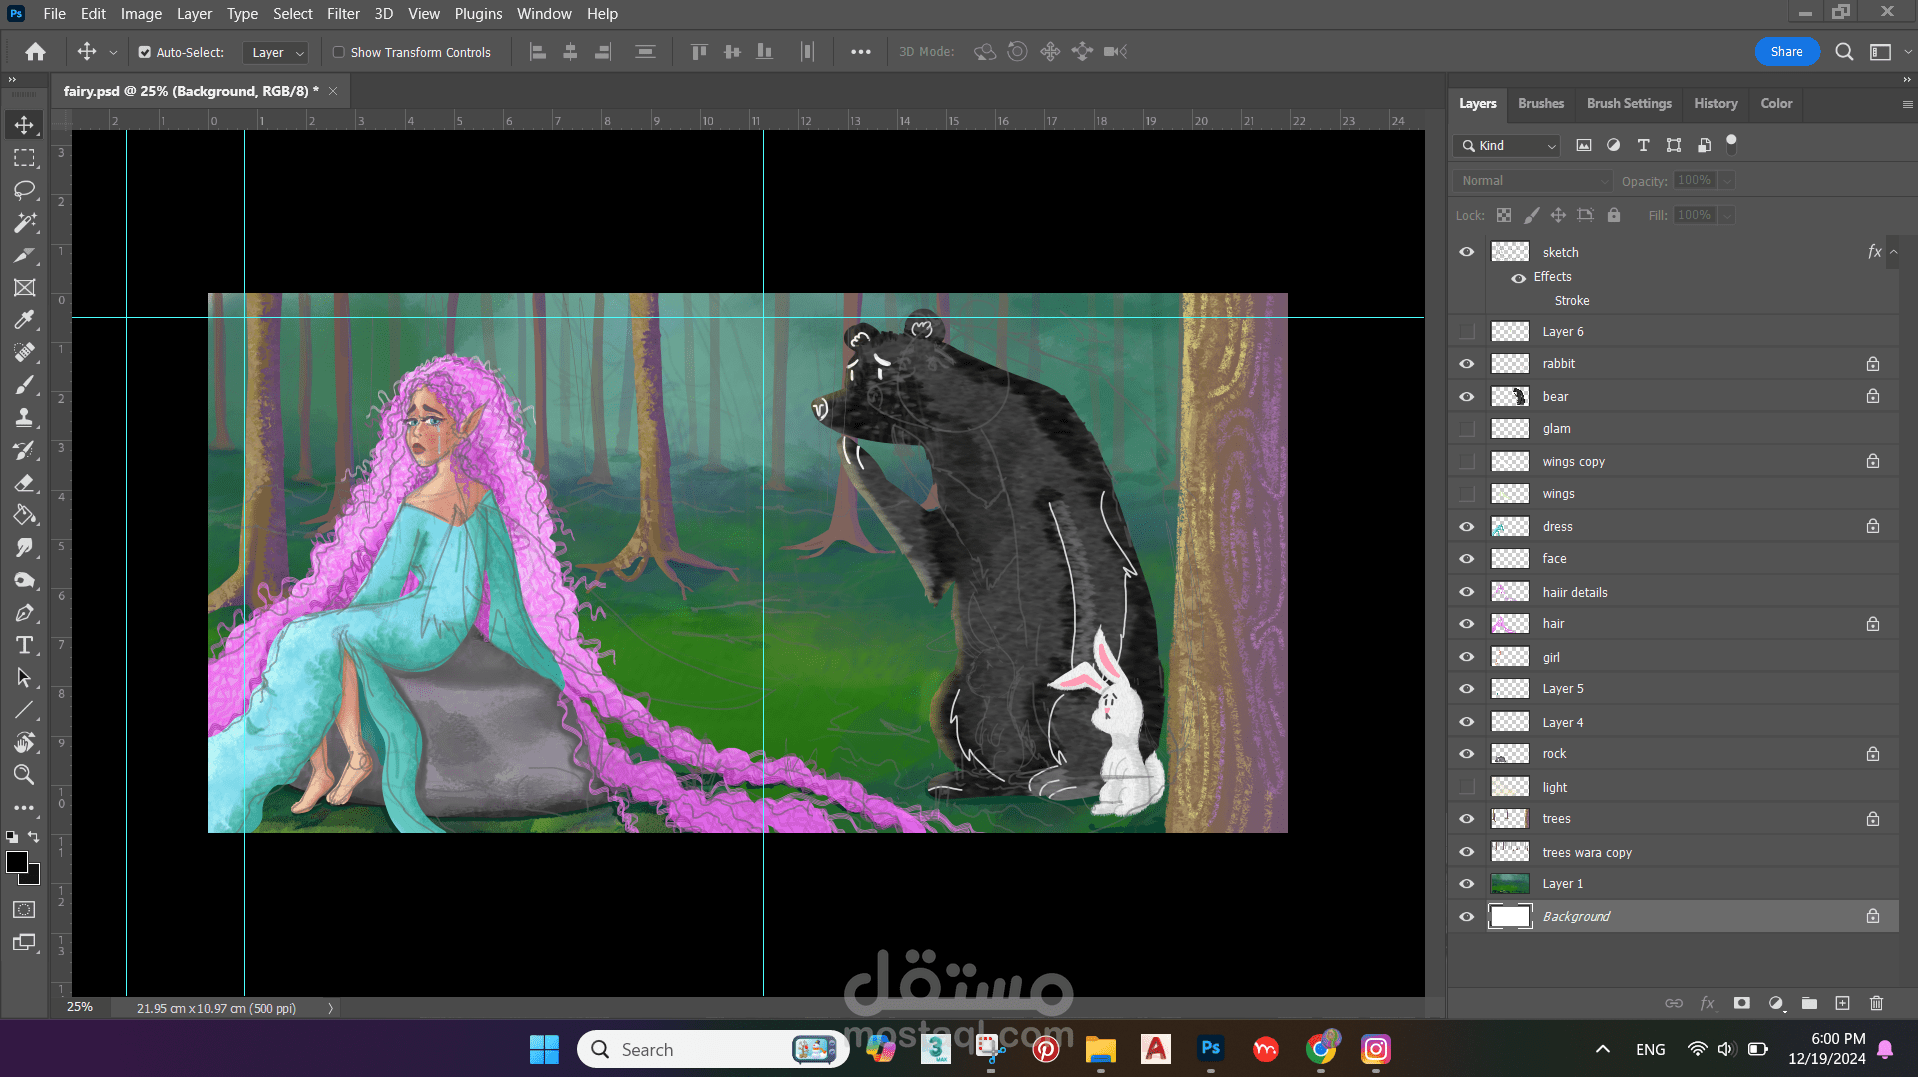Create a new layer with plus icon
The width and height of the screenshot is (1918, 1077).
1842,1003
